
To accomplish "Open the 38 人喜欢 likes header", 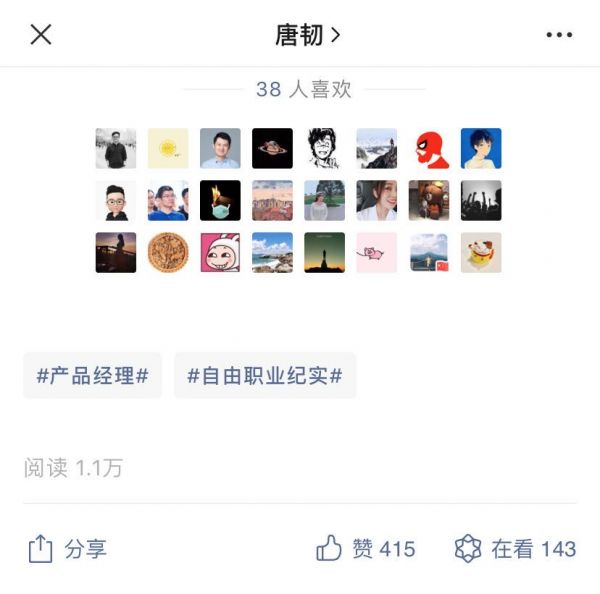I will point(304,89).
